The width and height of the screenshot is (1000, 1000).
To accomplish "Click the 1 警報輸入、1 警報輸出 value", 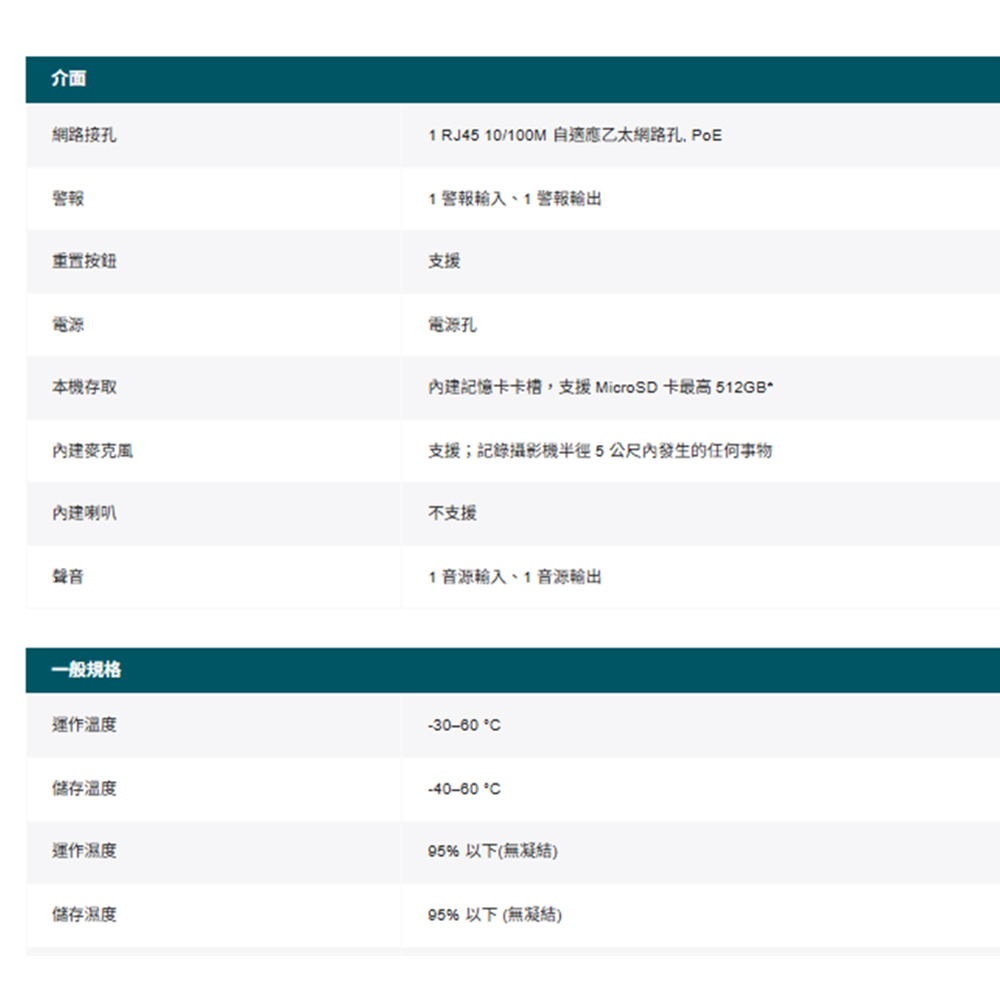I will coord(515,199).
